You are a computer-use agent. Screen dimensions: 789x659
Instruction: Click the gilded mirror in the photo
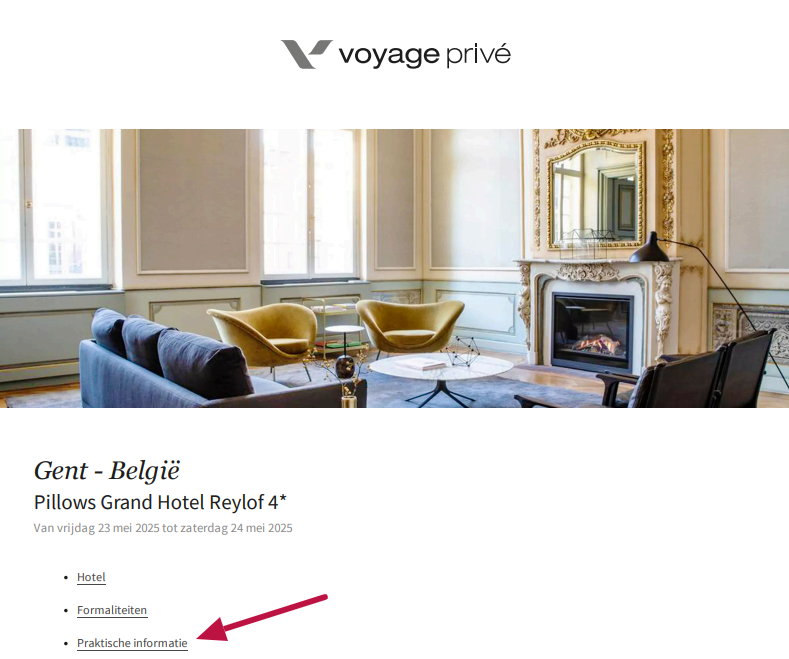pos(596,195)
